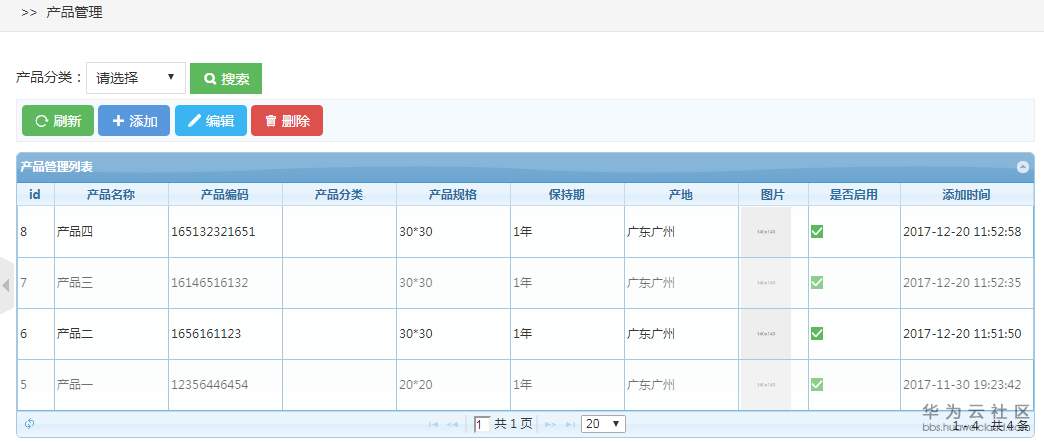1044x442 pixels.
Task: Open the image thumbnail for 产品三
Action: pyautogui.click(x=766, y=283)
